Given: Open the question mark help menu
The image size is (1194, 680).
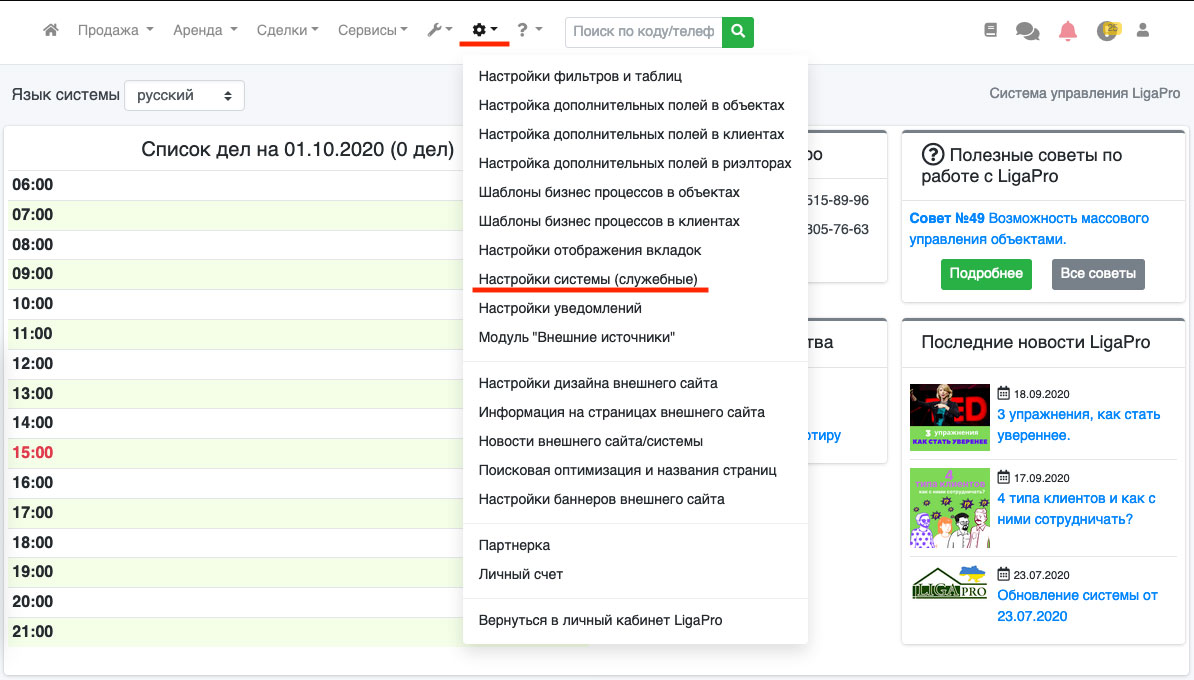Looking at the screenshot, I should click(529, 31).
